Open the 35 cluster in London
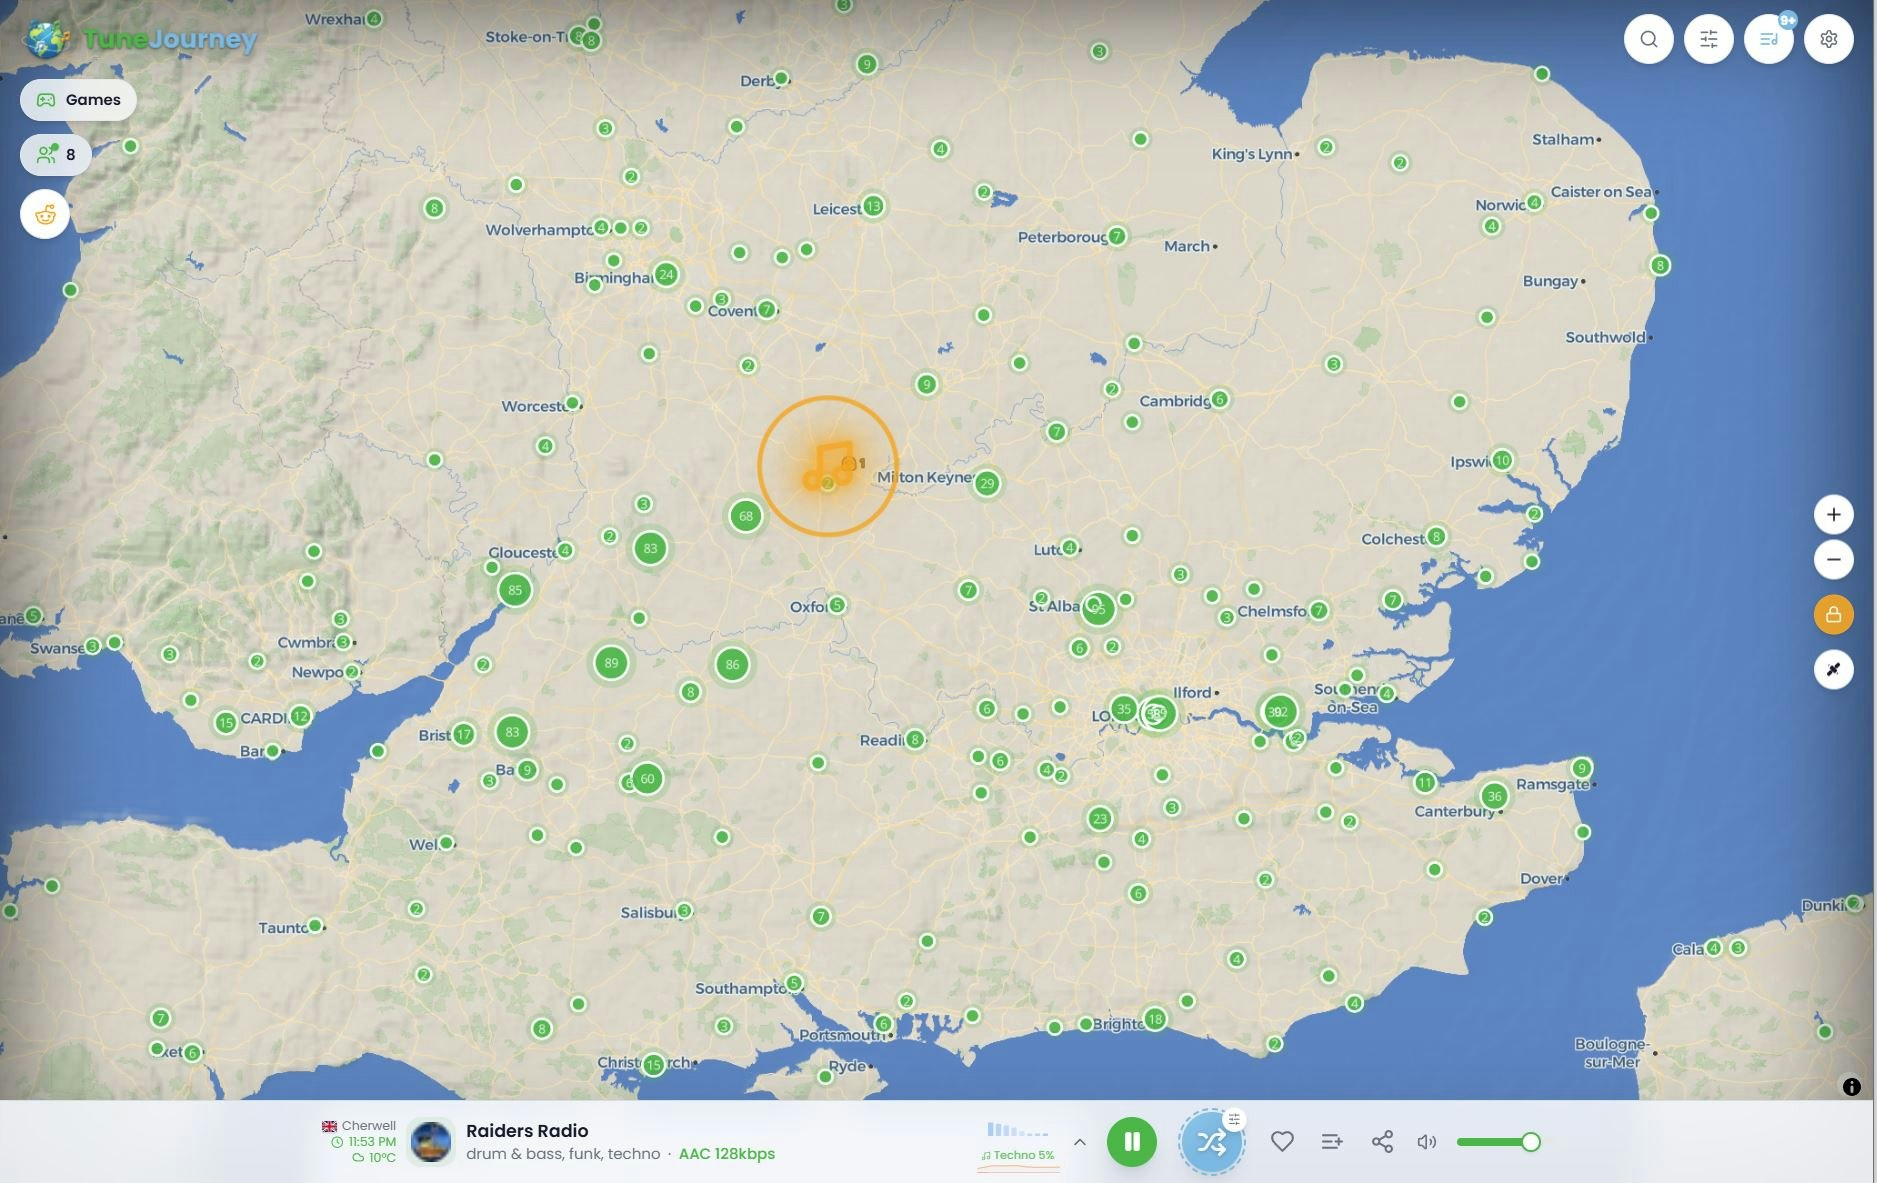 [1124, 709]
